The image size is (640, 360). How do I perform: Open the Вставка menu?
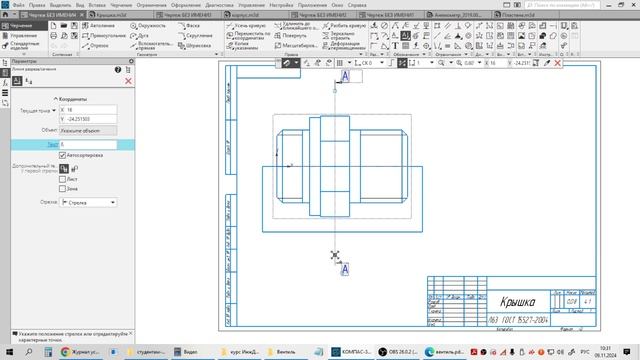point(97,5)
